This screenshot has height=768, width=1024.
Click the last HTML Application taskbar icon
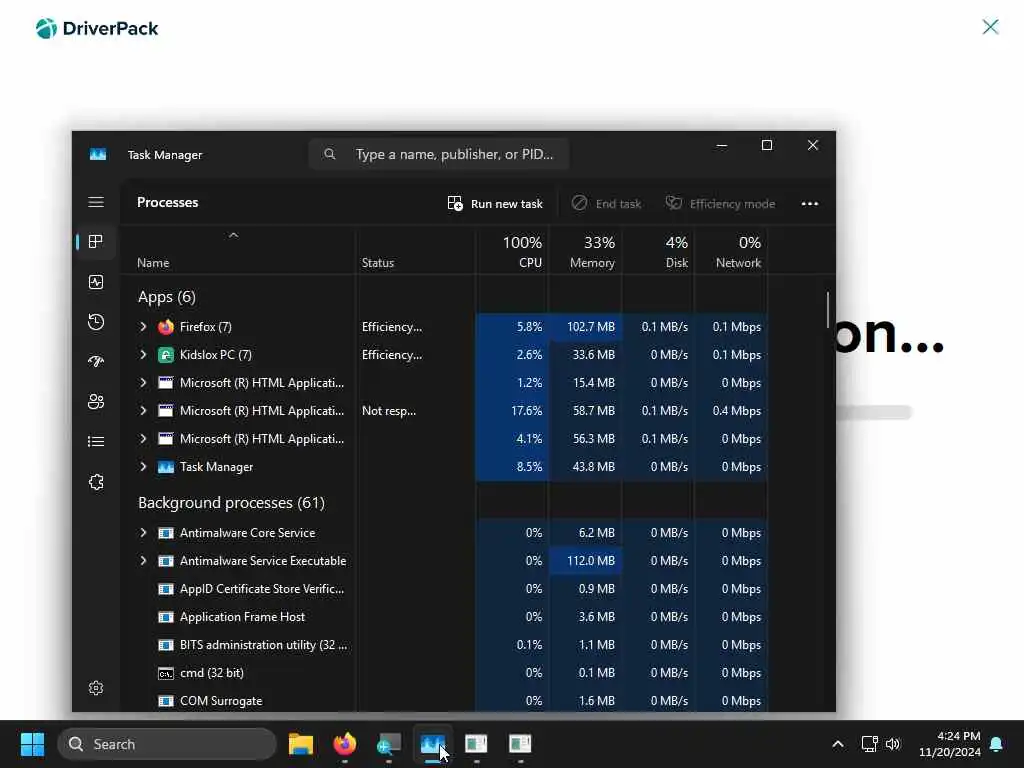tap(520, 744)
